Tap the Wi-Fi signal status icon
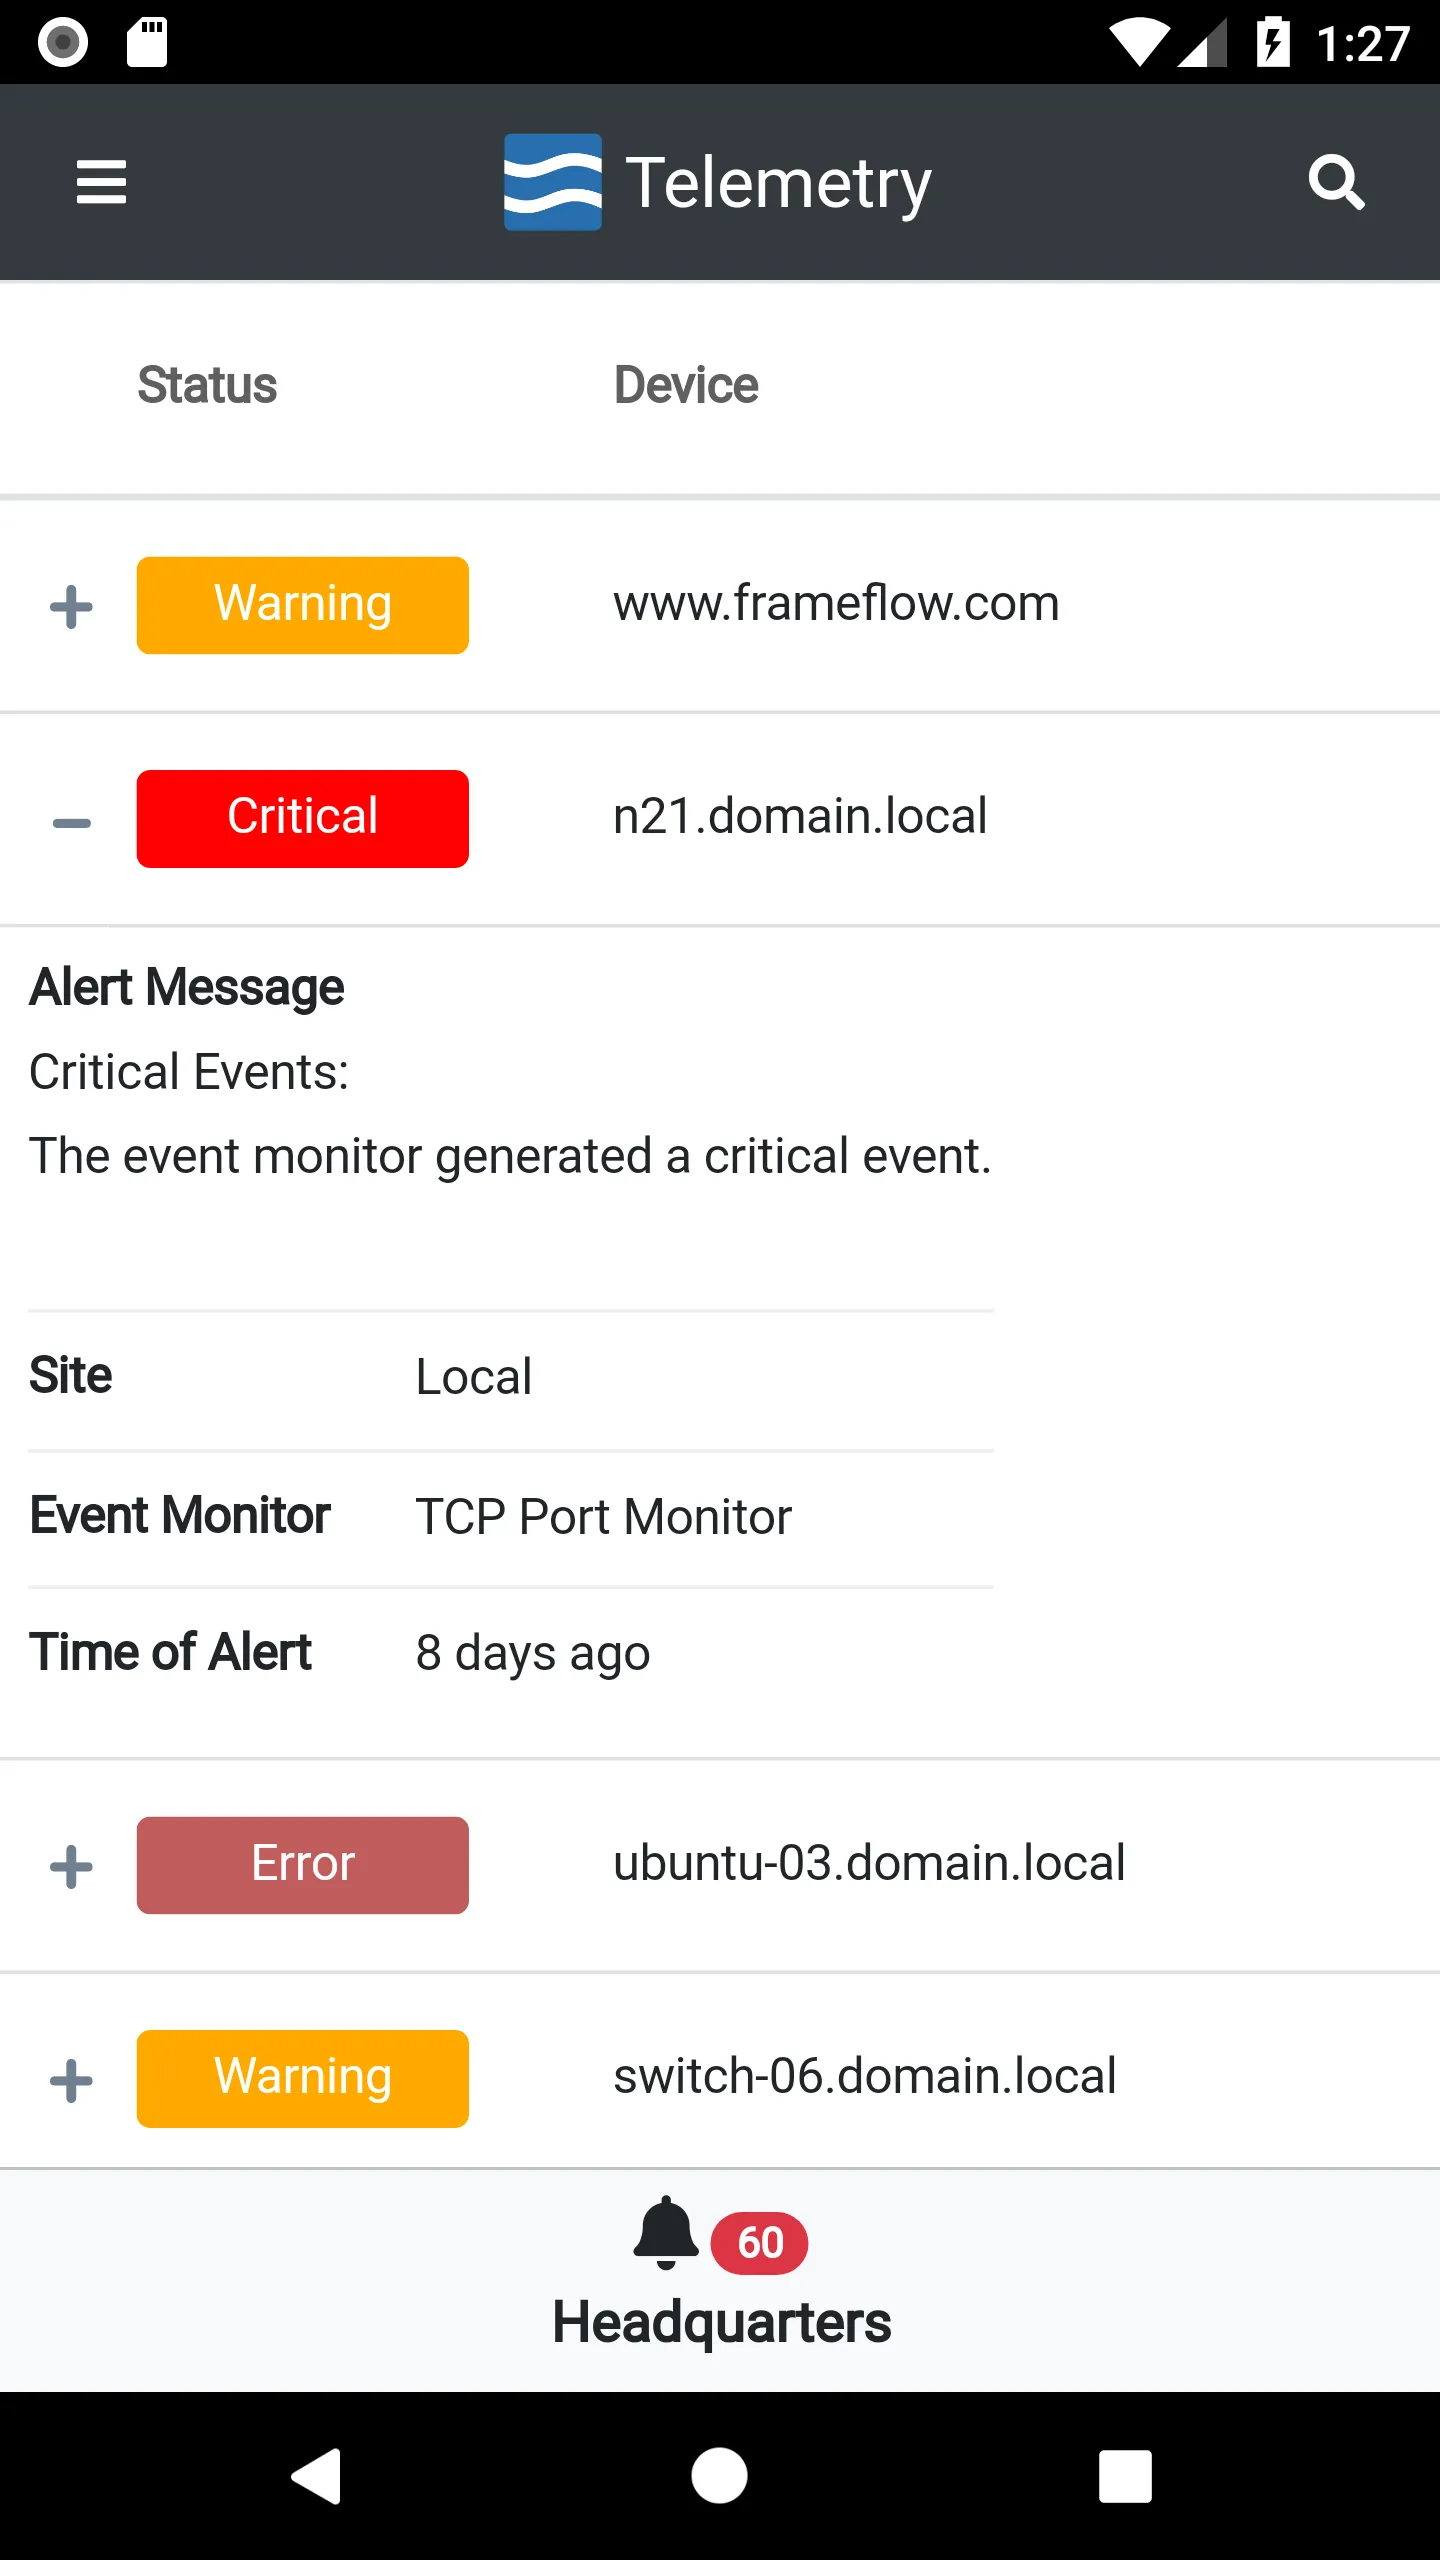The width and height of the screenshot is (1440, 2560). (x=1140, y=44)
